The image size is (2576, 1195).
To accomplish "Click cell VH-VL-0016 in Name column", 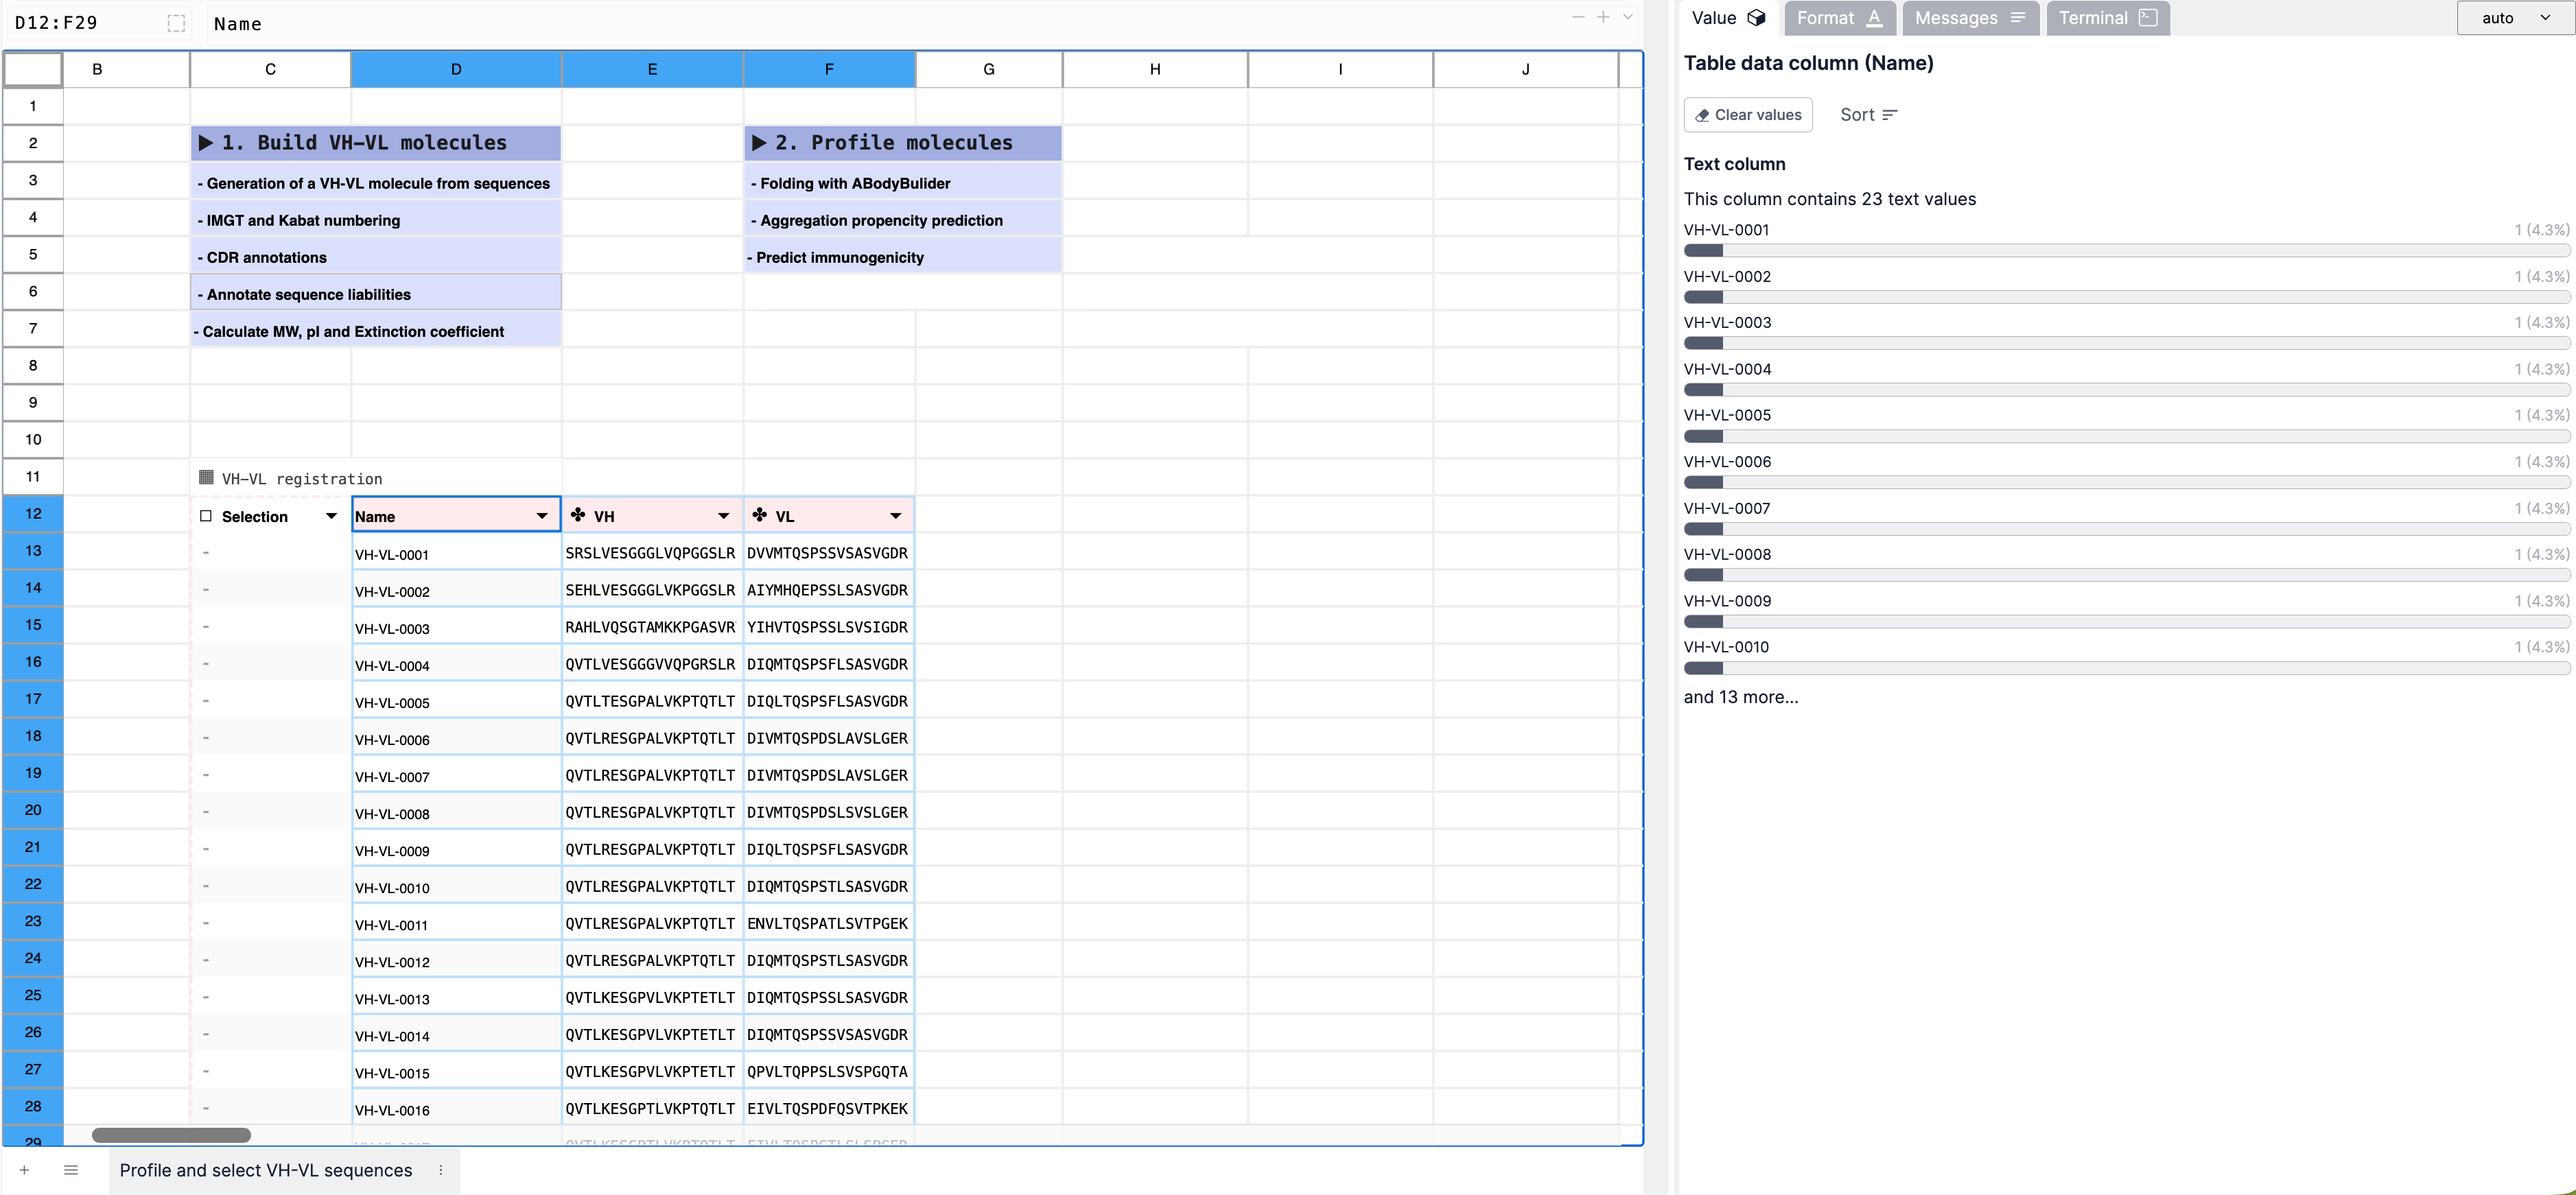I will click(x=456, y=1109).
